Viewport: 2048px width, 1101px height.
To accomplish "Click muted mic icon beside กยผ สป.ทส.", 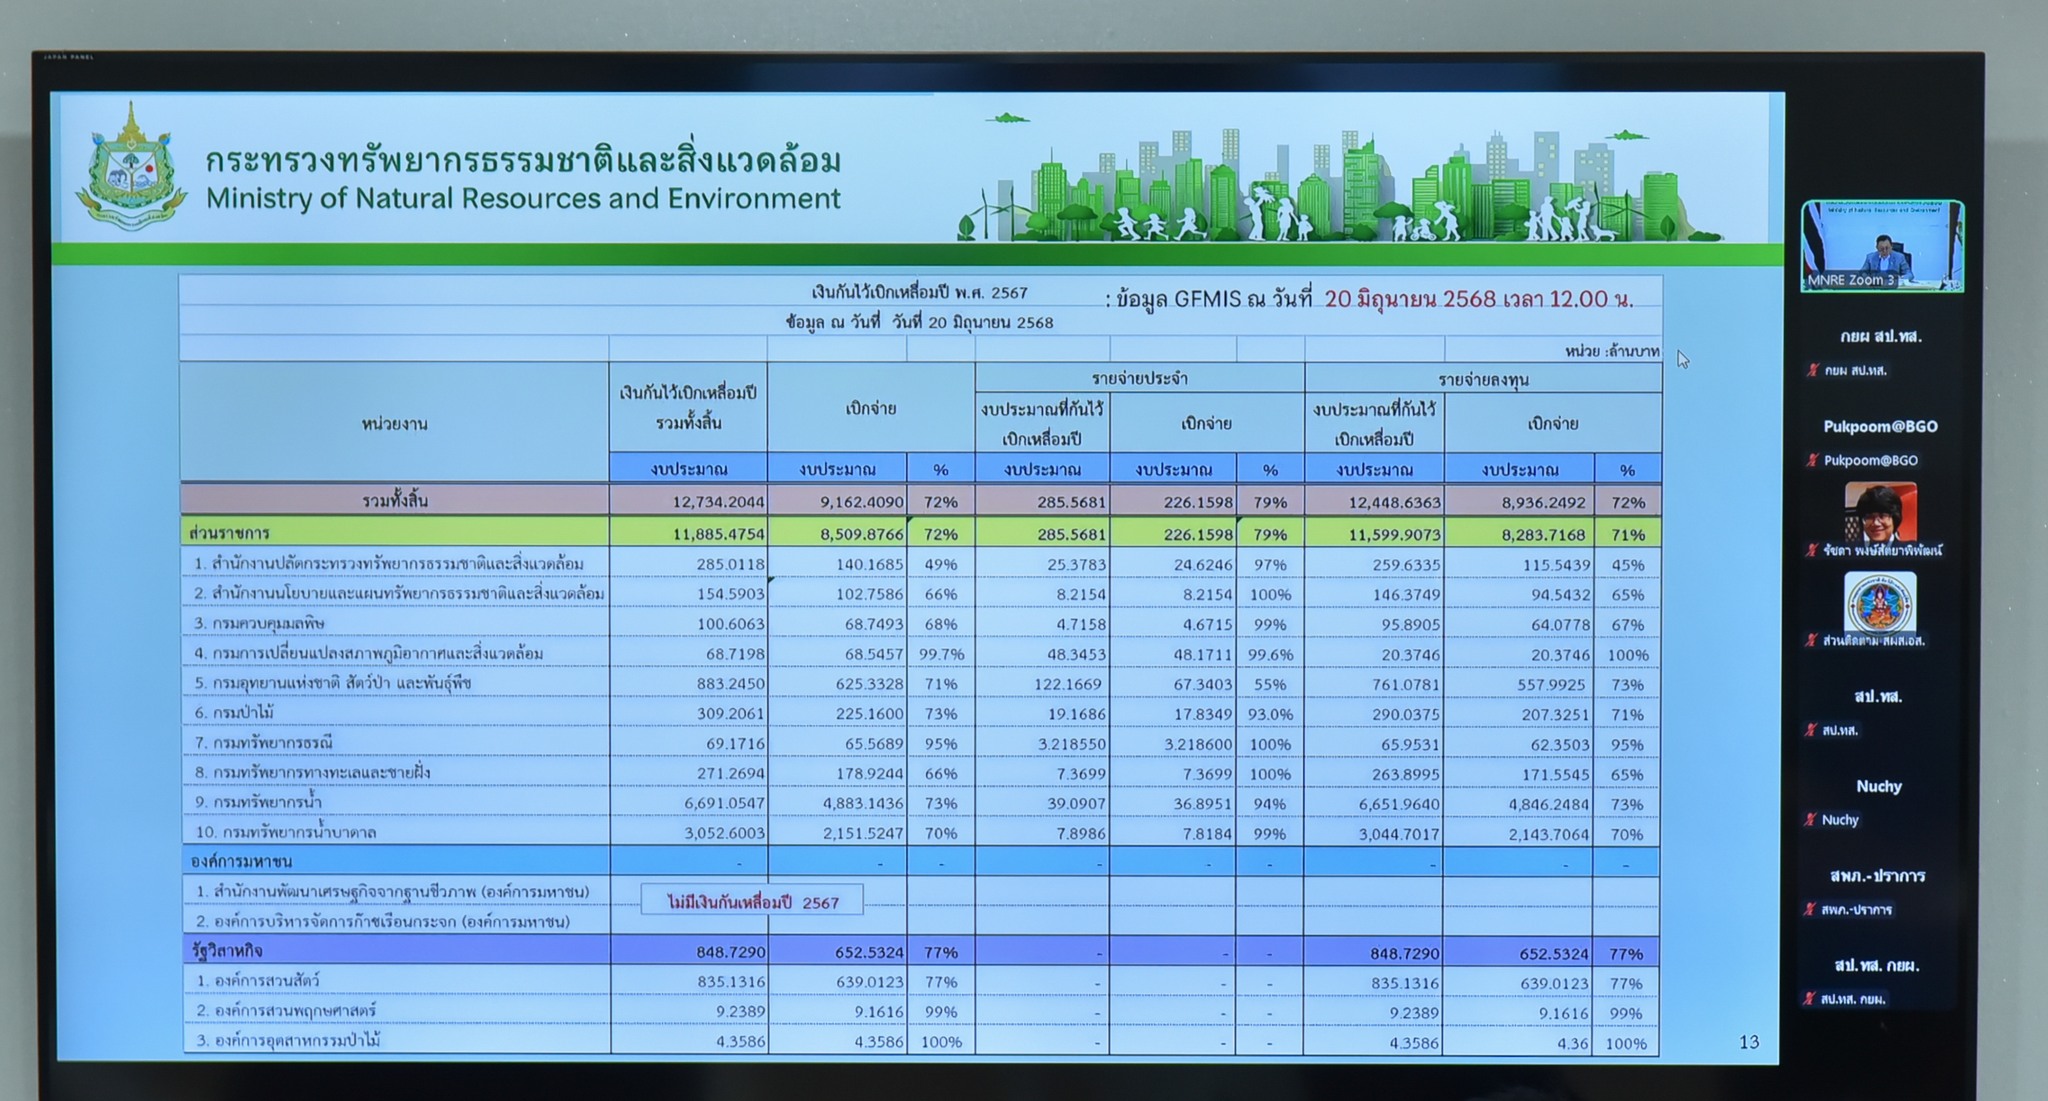I will click(x=1812, y=370).
